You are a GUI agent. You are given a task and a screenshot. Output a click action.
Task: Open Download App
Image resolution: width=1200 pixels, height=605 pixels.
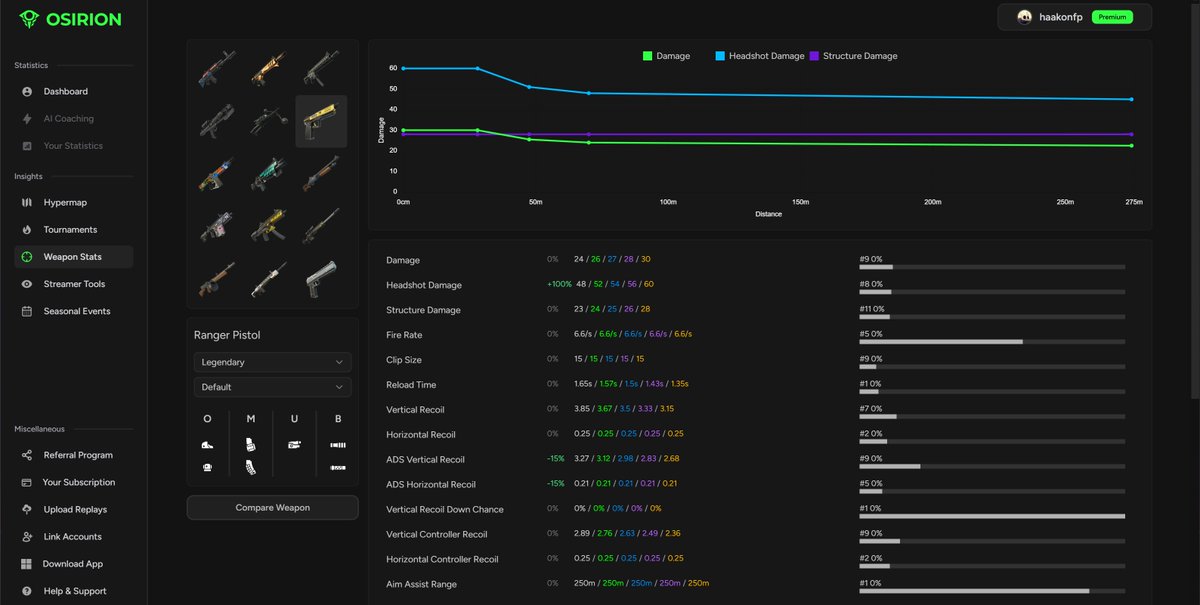73,564
